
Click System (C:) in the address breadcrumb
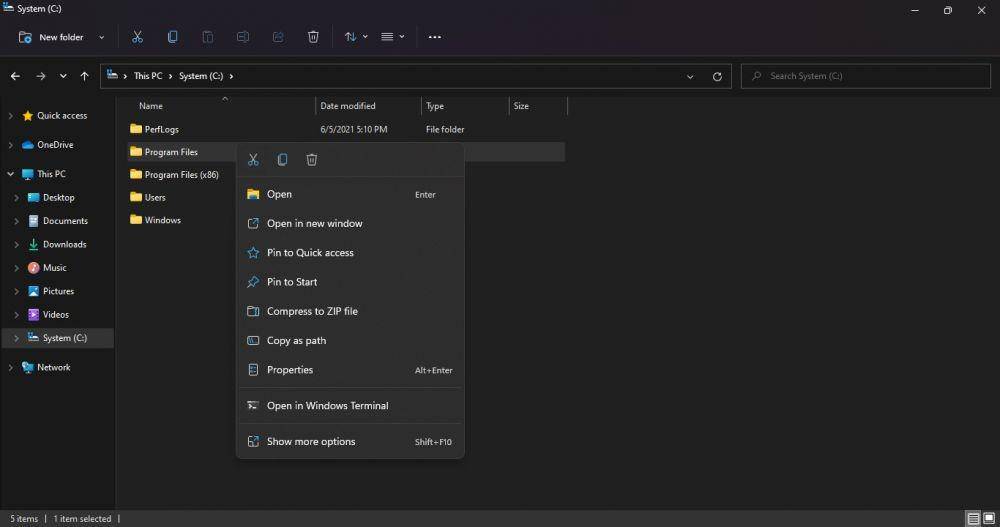pyautogui.click(x=201, y=76)
